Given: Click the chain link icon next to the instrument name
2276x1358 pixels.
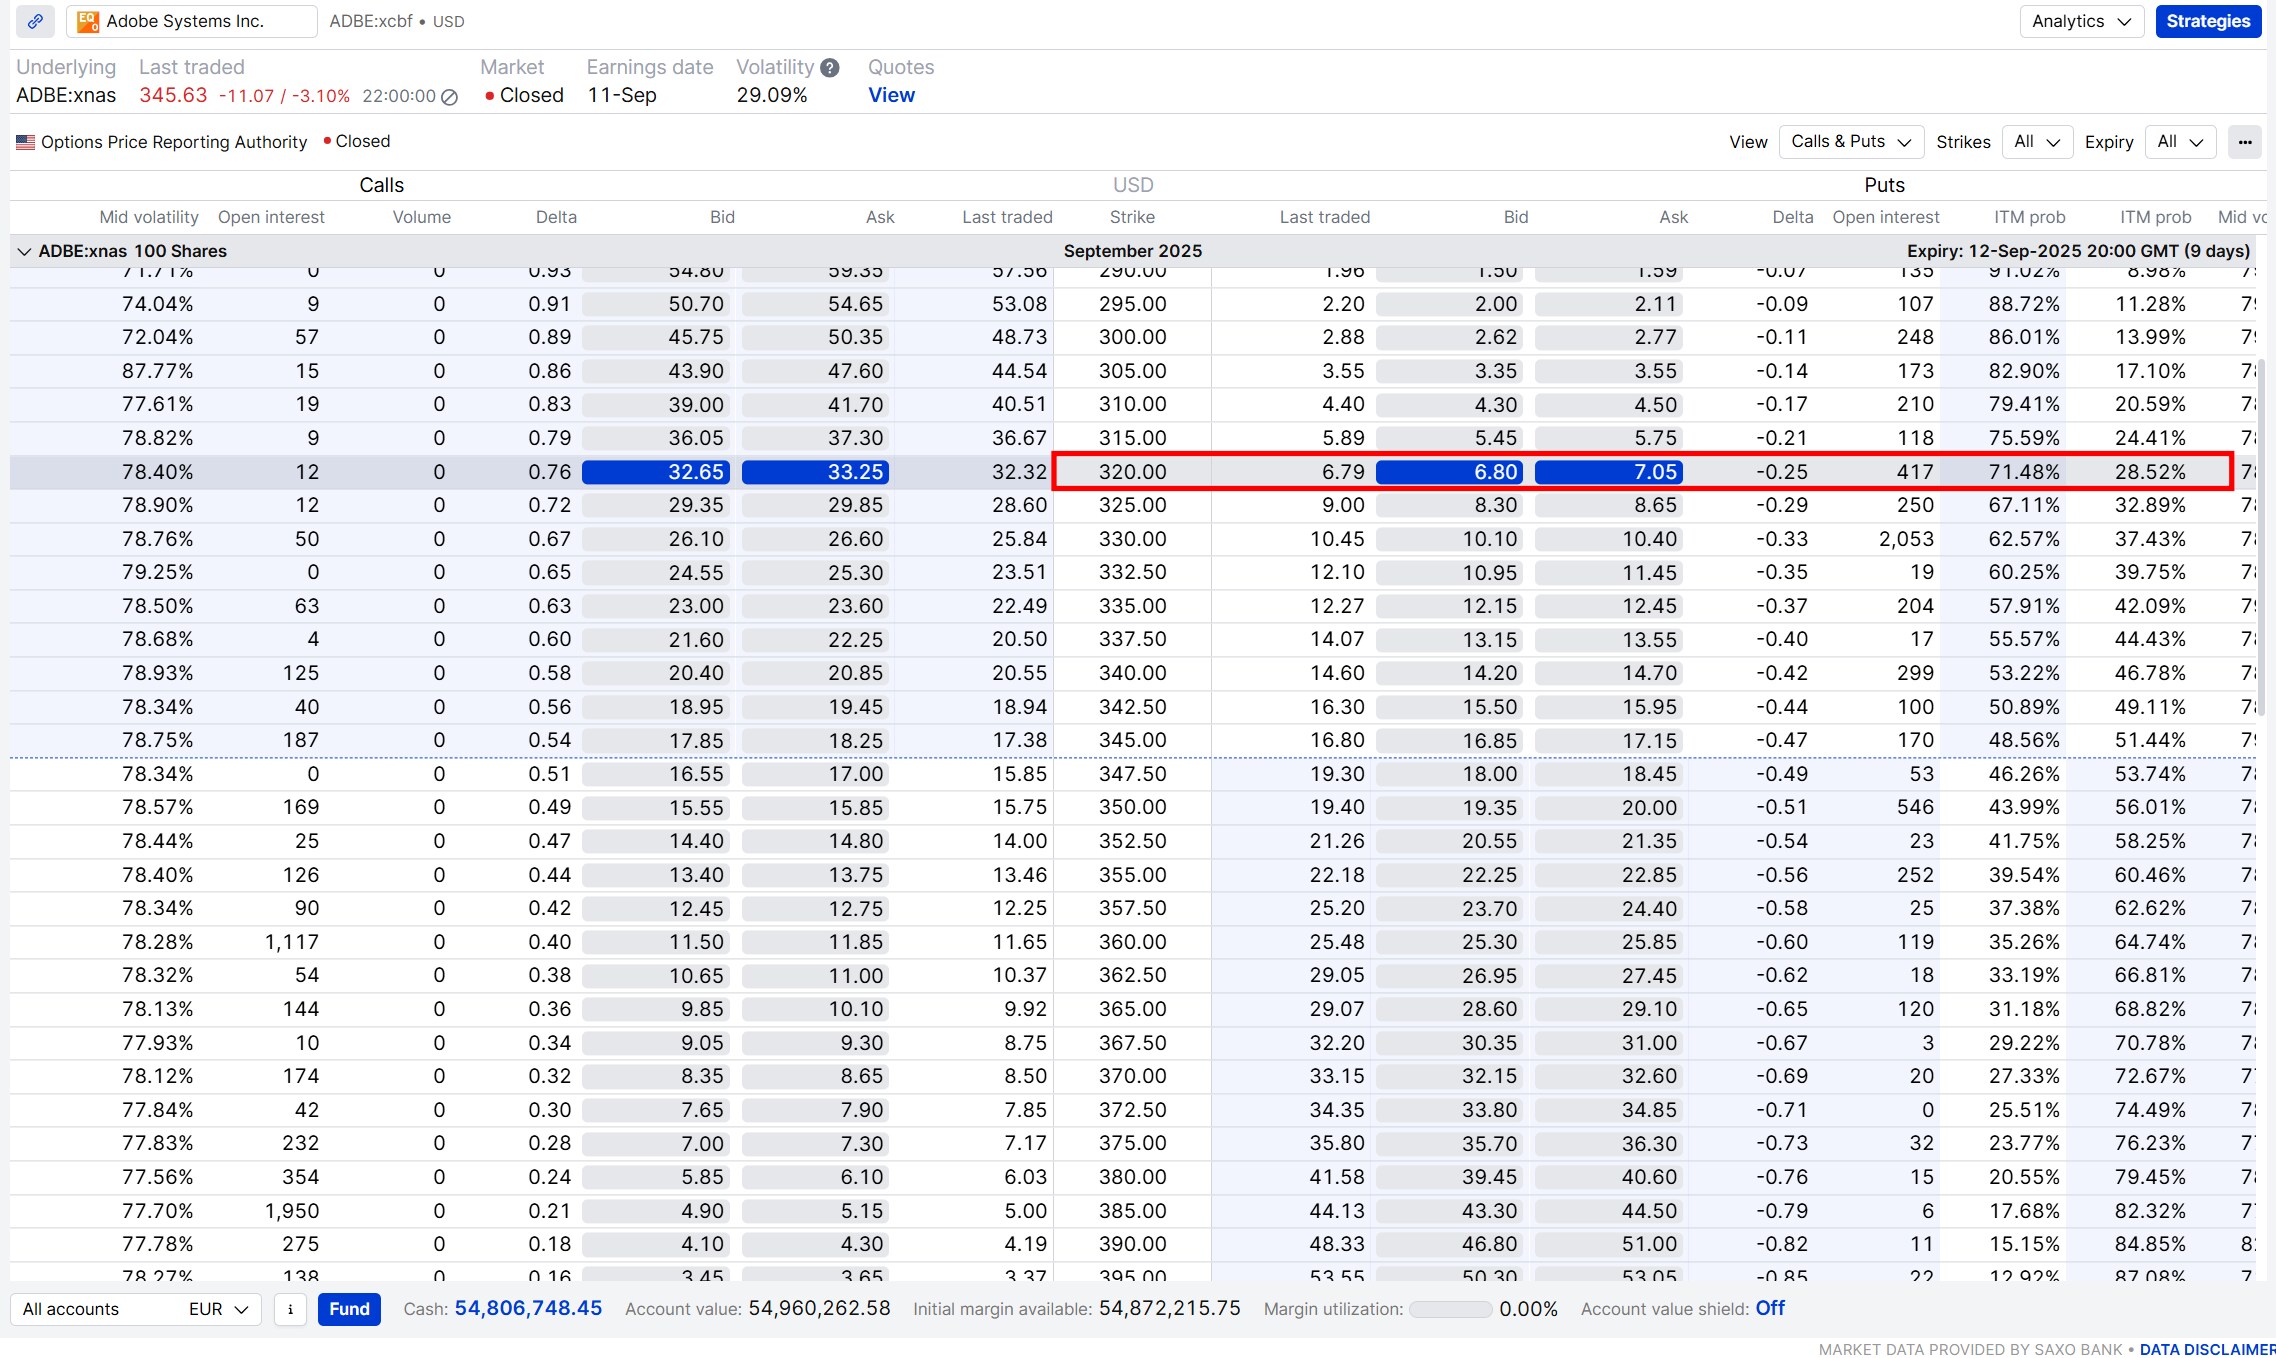Looking at the screenshot, I should pyautogui.click(x=35, y=21).
